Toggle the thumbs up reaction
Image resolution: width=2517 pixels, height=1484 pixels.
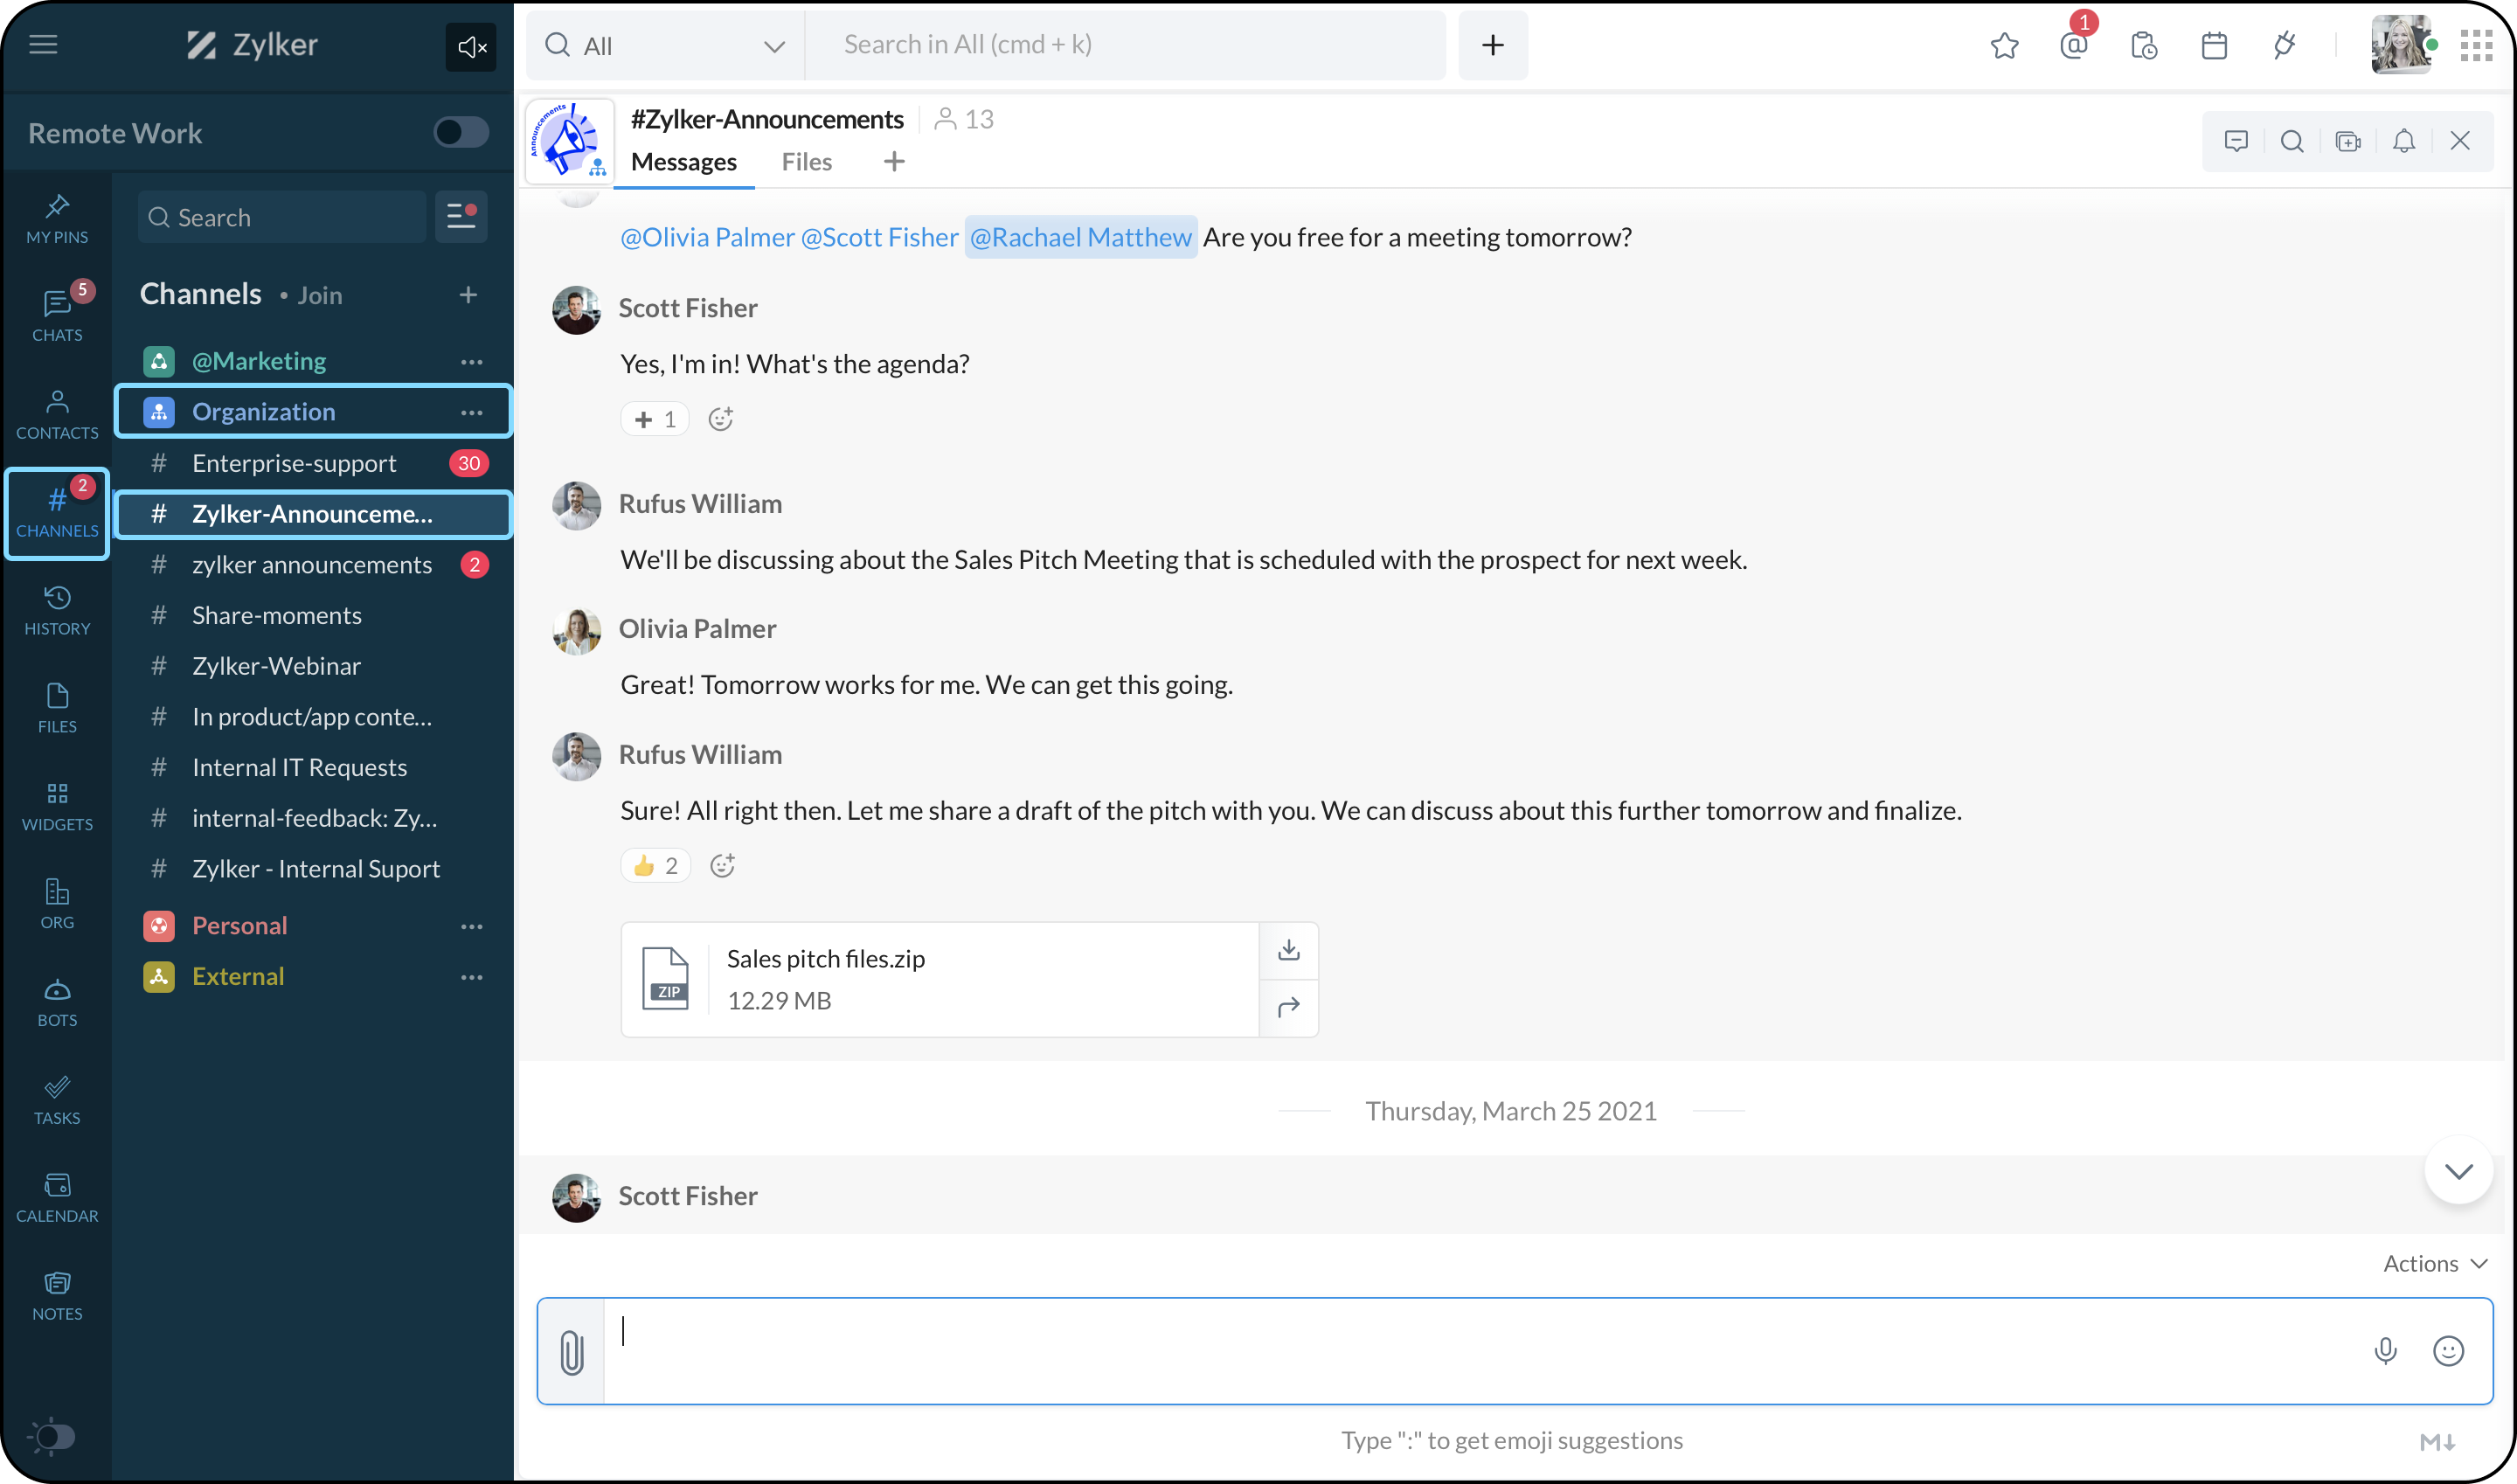pos(655,866)
